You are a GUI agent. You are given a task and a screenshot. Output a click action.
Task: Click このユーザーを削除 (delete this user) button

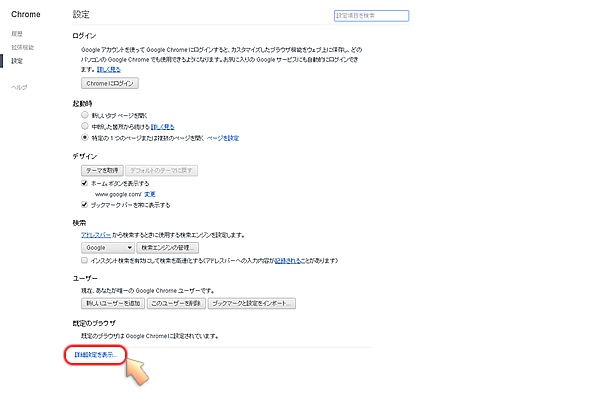click(176, 304)
